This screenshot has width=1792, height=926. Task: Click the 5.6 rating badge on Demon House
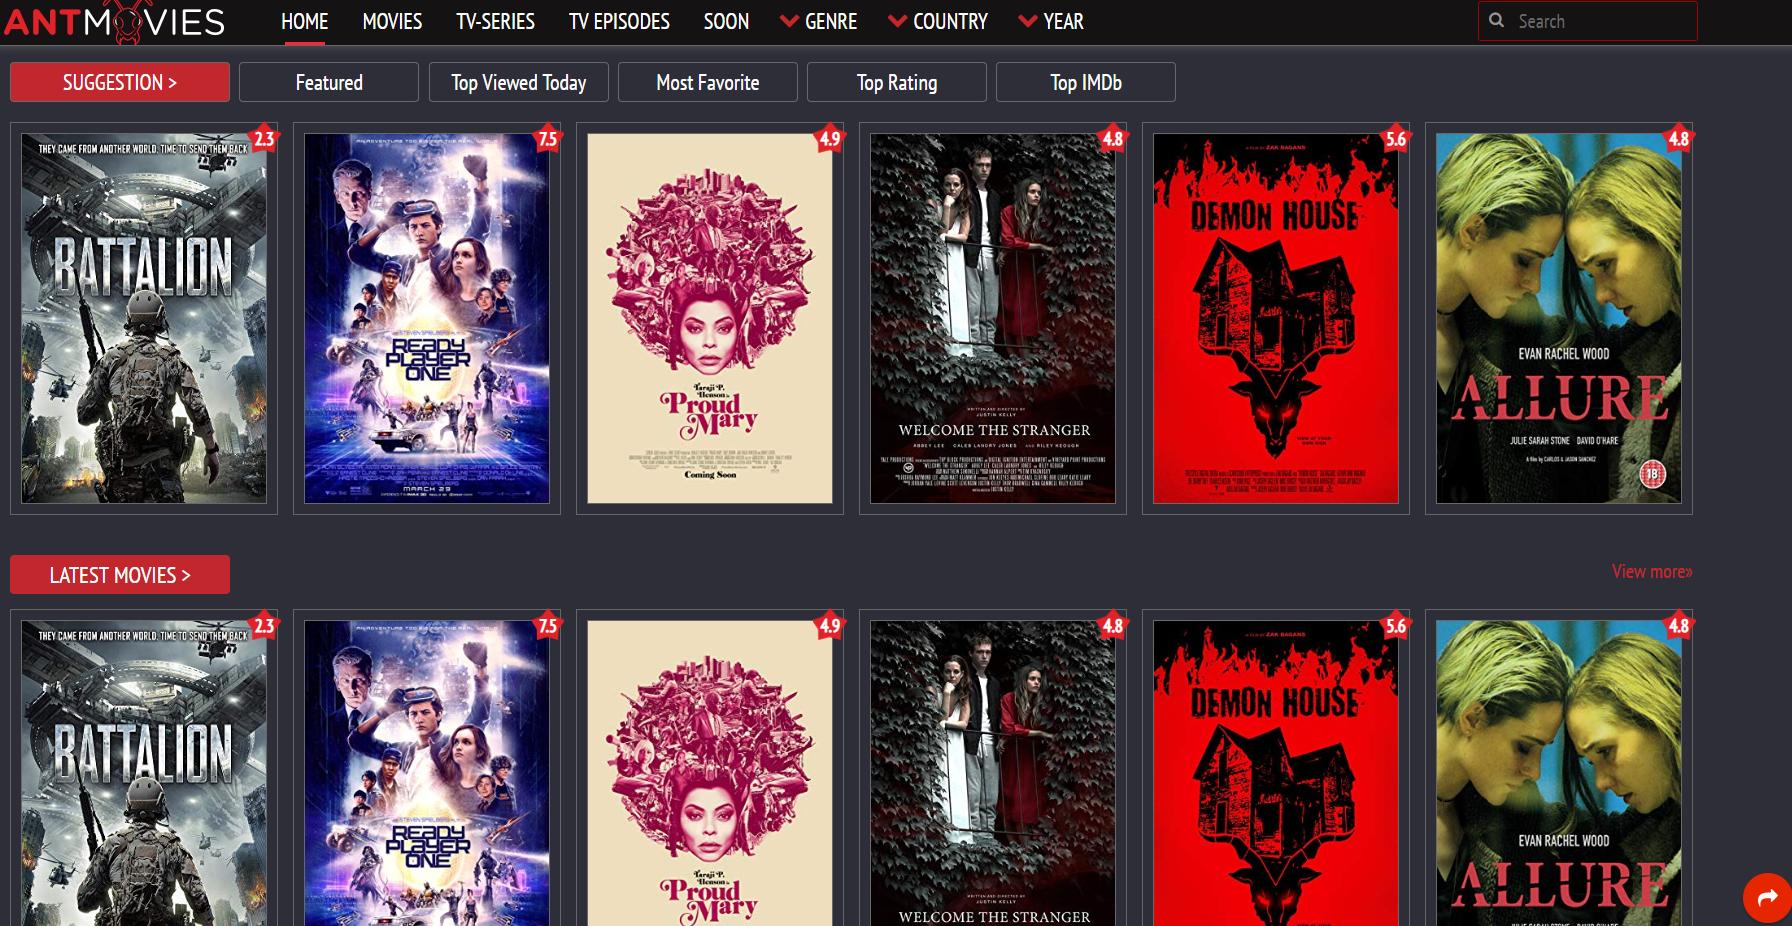1396,140
